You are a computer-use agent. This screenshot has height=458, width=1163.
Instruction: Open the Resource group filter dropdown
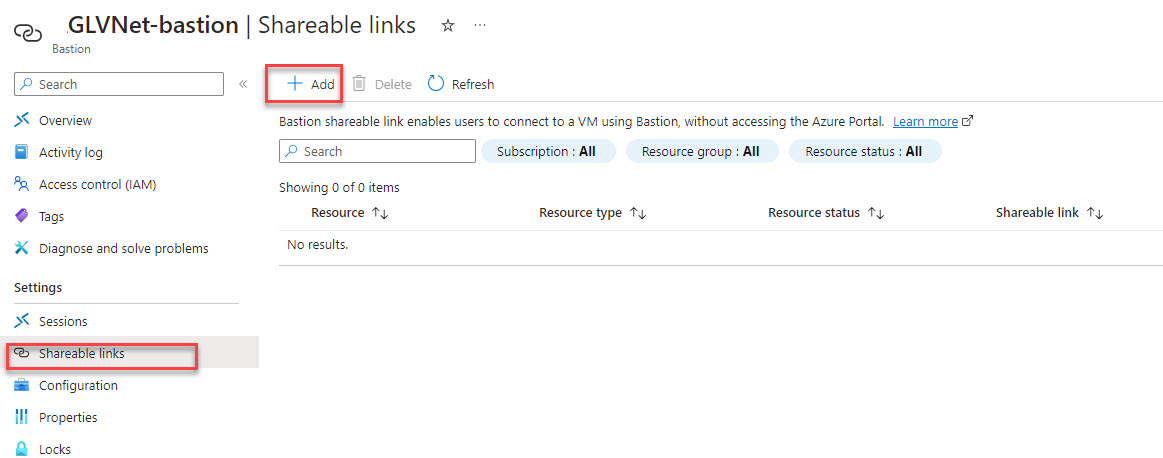pos(701,151)
